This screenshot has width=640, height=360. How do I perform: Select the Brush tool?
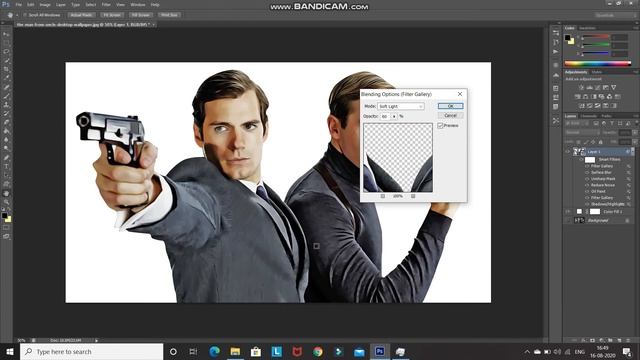click(6, 96)
